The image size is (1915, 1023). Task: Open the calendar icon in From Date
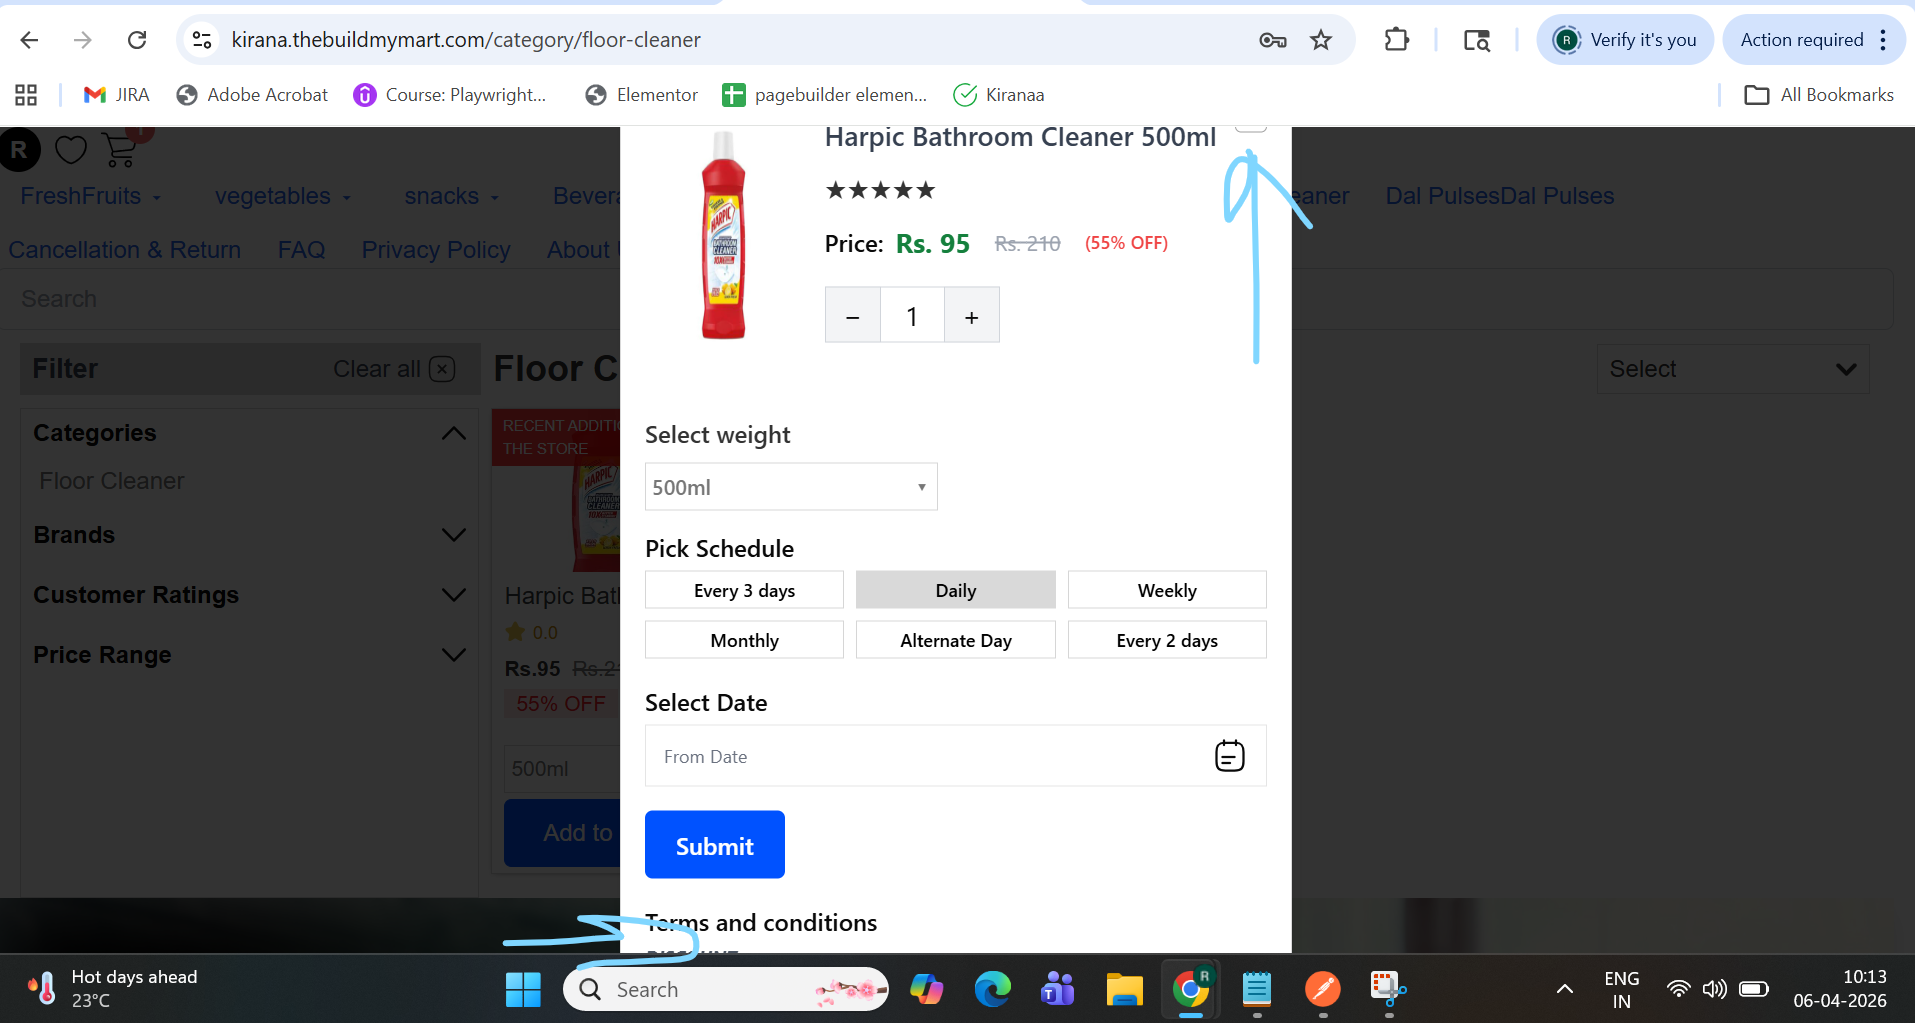click(1229, 756)
